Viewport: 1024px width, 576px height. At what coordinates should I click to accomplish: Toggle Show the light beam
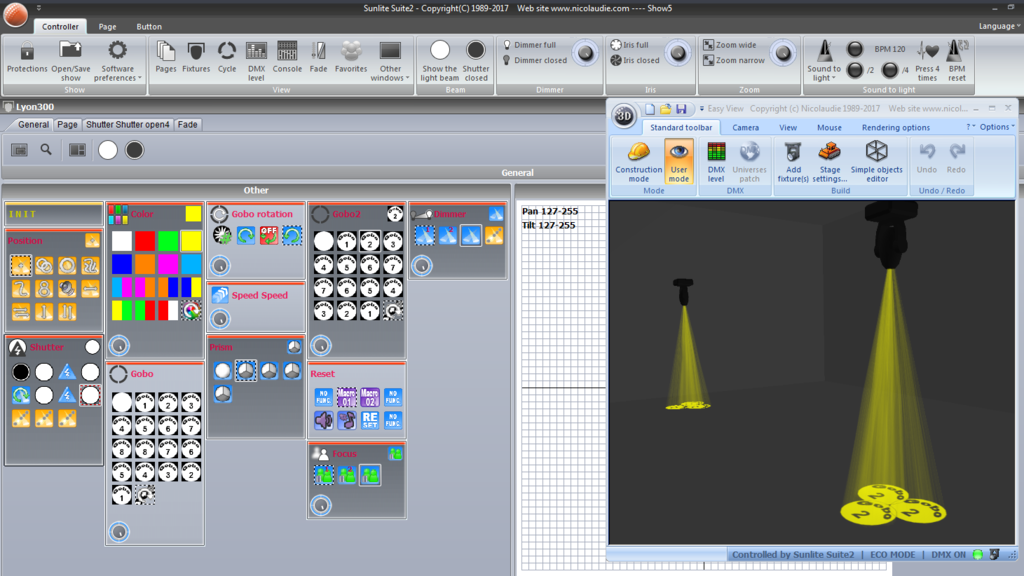[440, 60]
